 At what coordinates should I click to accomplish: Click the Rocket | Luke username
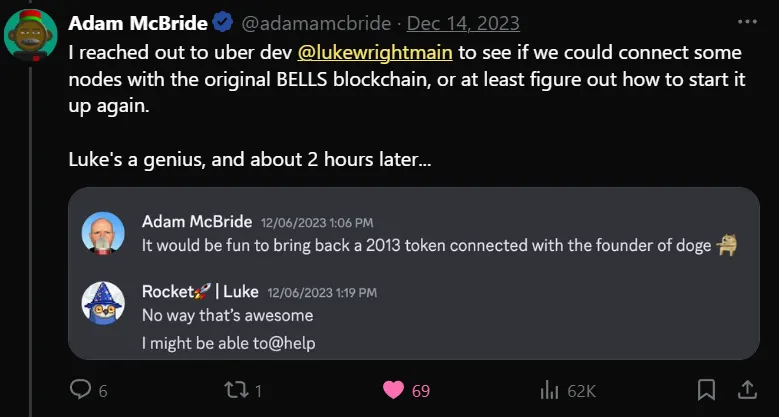point(200,292)
